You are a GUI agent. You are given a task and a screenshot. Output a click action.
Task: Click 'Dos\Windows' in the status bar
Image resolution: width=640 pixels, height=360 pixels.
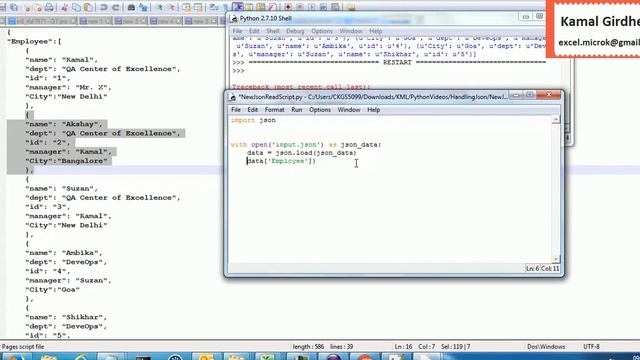coord(546,347)
